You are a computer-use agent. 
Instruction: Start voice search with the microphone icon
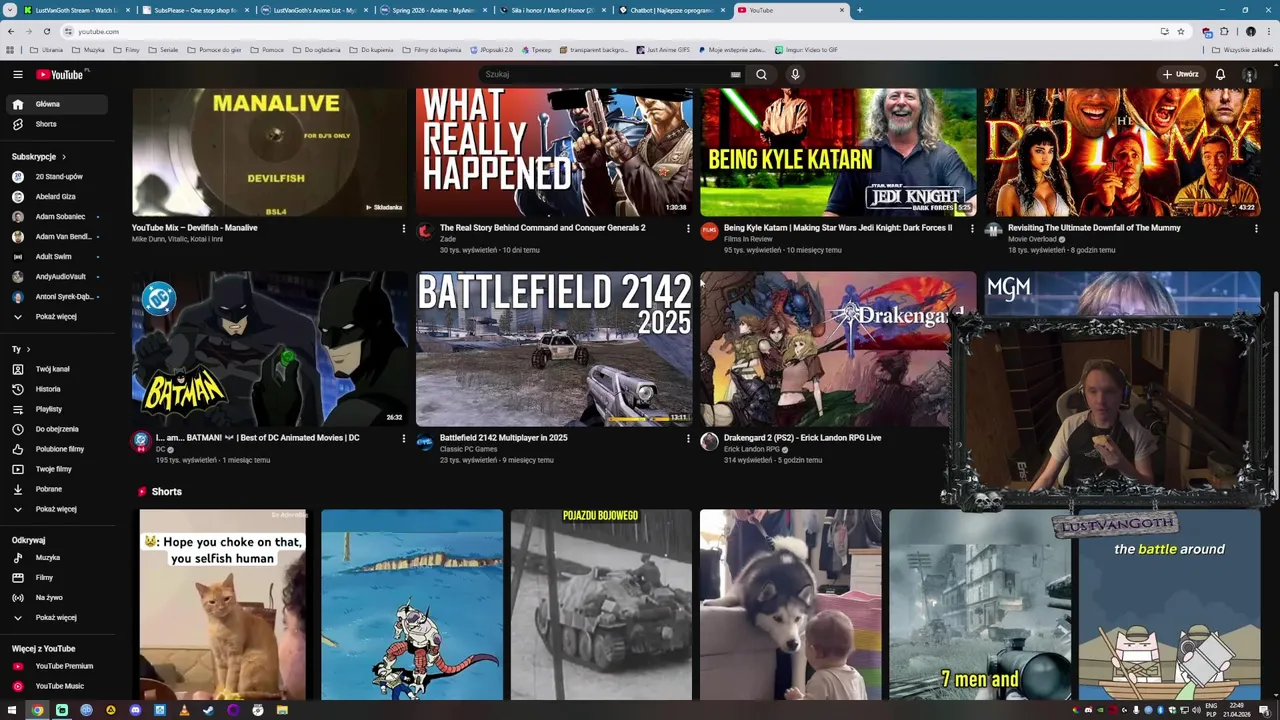coord(795,74)
